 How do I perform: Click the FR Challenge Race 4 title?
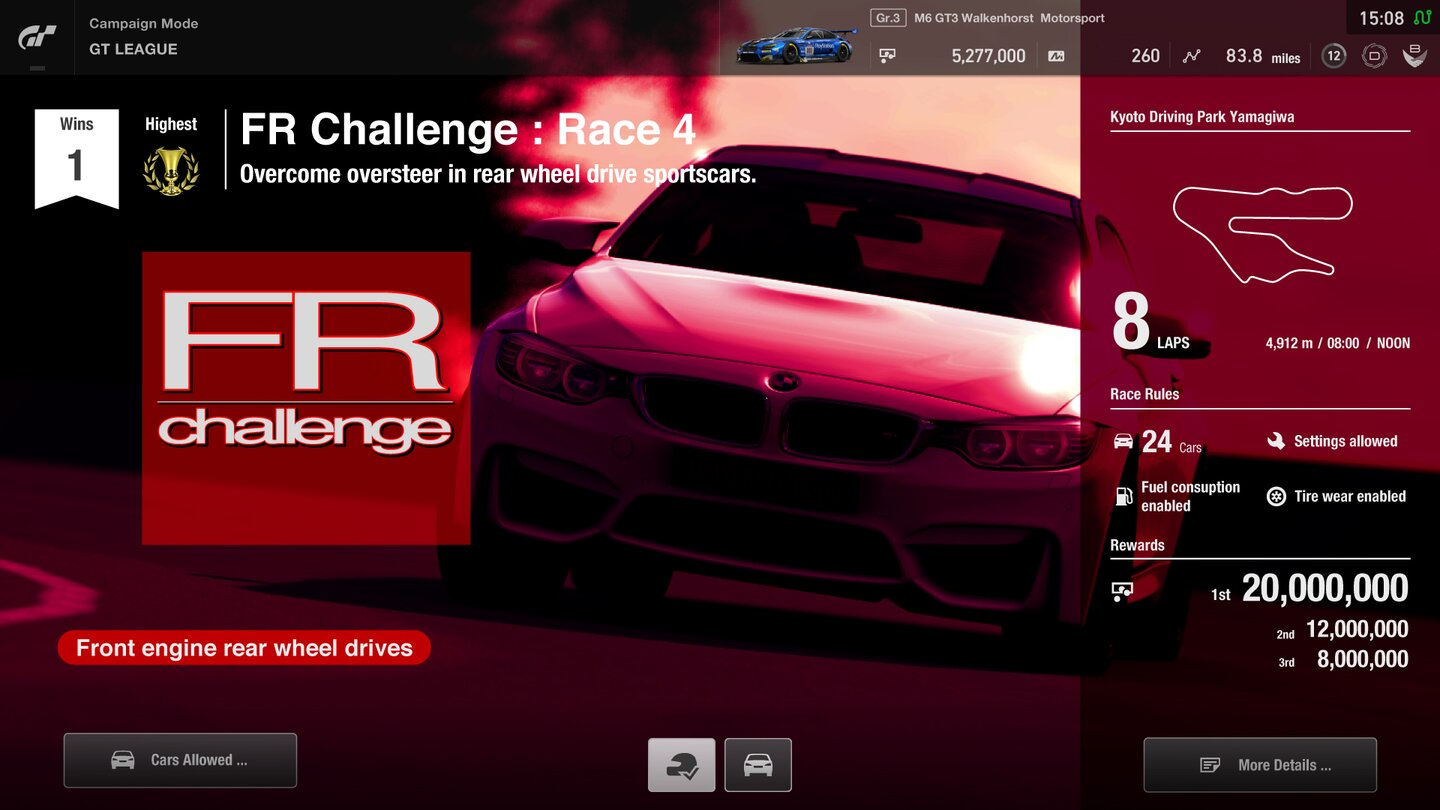[466, 130]
